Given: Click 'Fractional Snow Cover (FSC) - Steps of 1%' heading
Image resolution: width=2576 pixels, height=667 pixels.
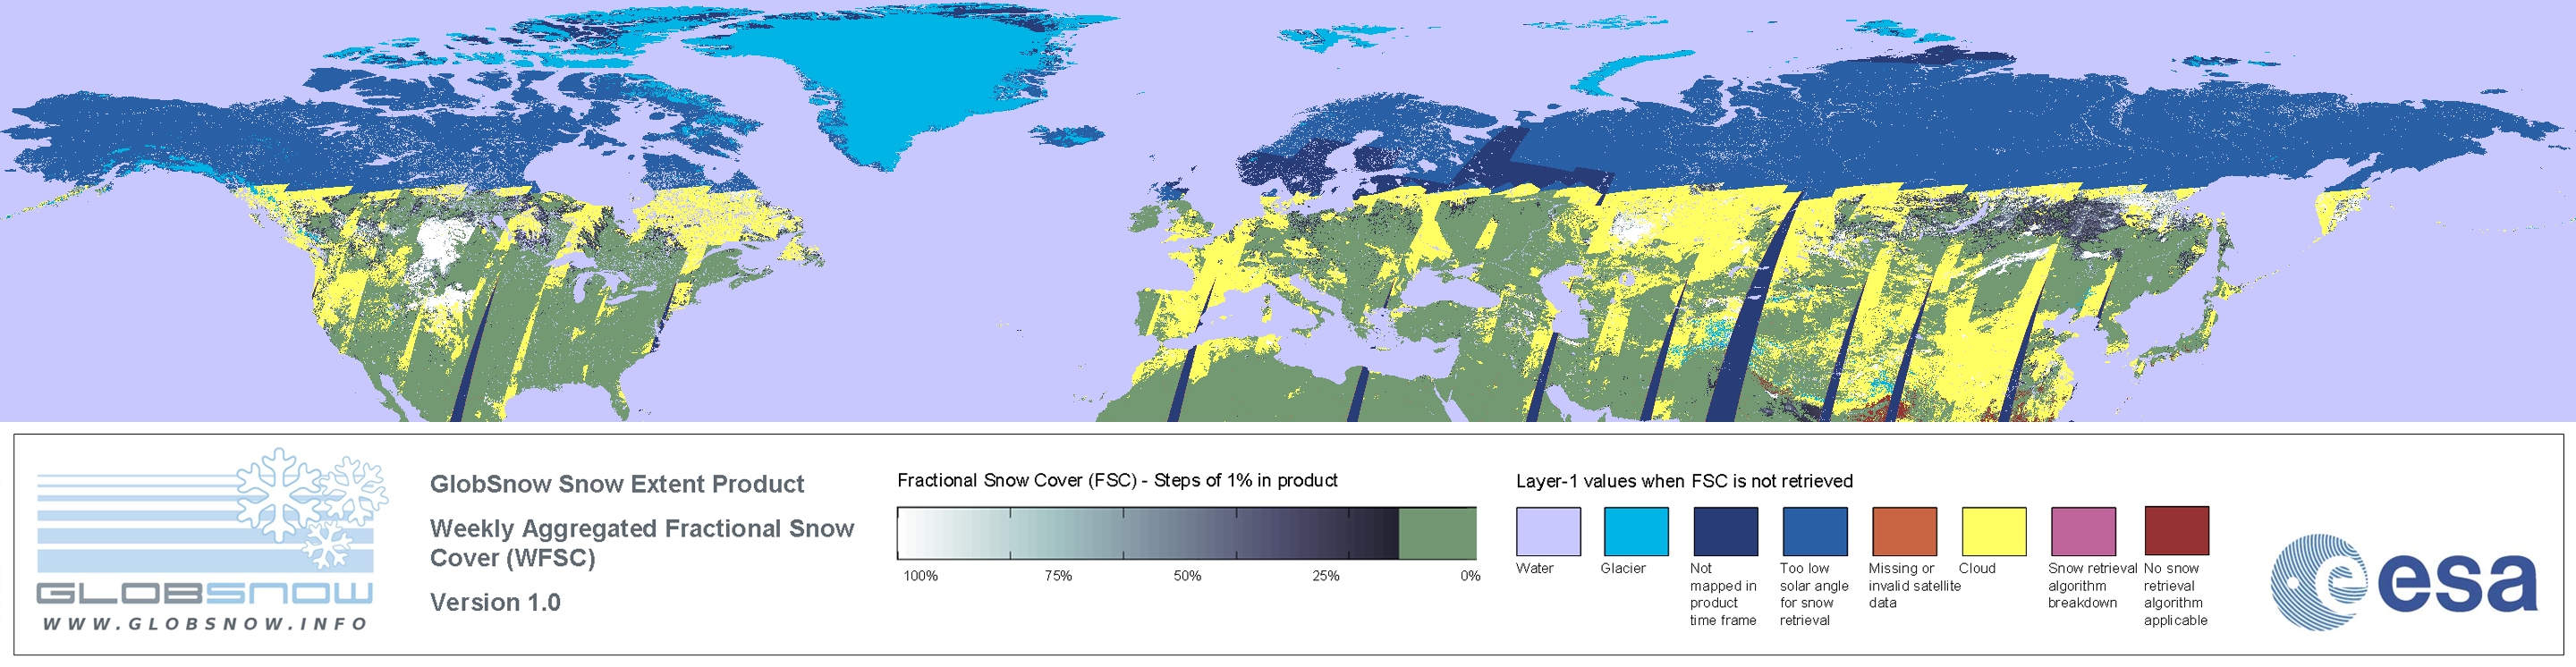Looking at the screenshot, I should click(1117, 480).
